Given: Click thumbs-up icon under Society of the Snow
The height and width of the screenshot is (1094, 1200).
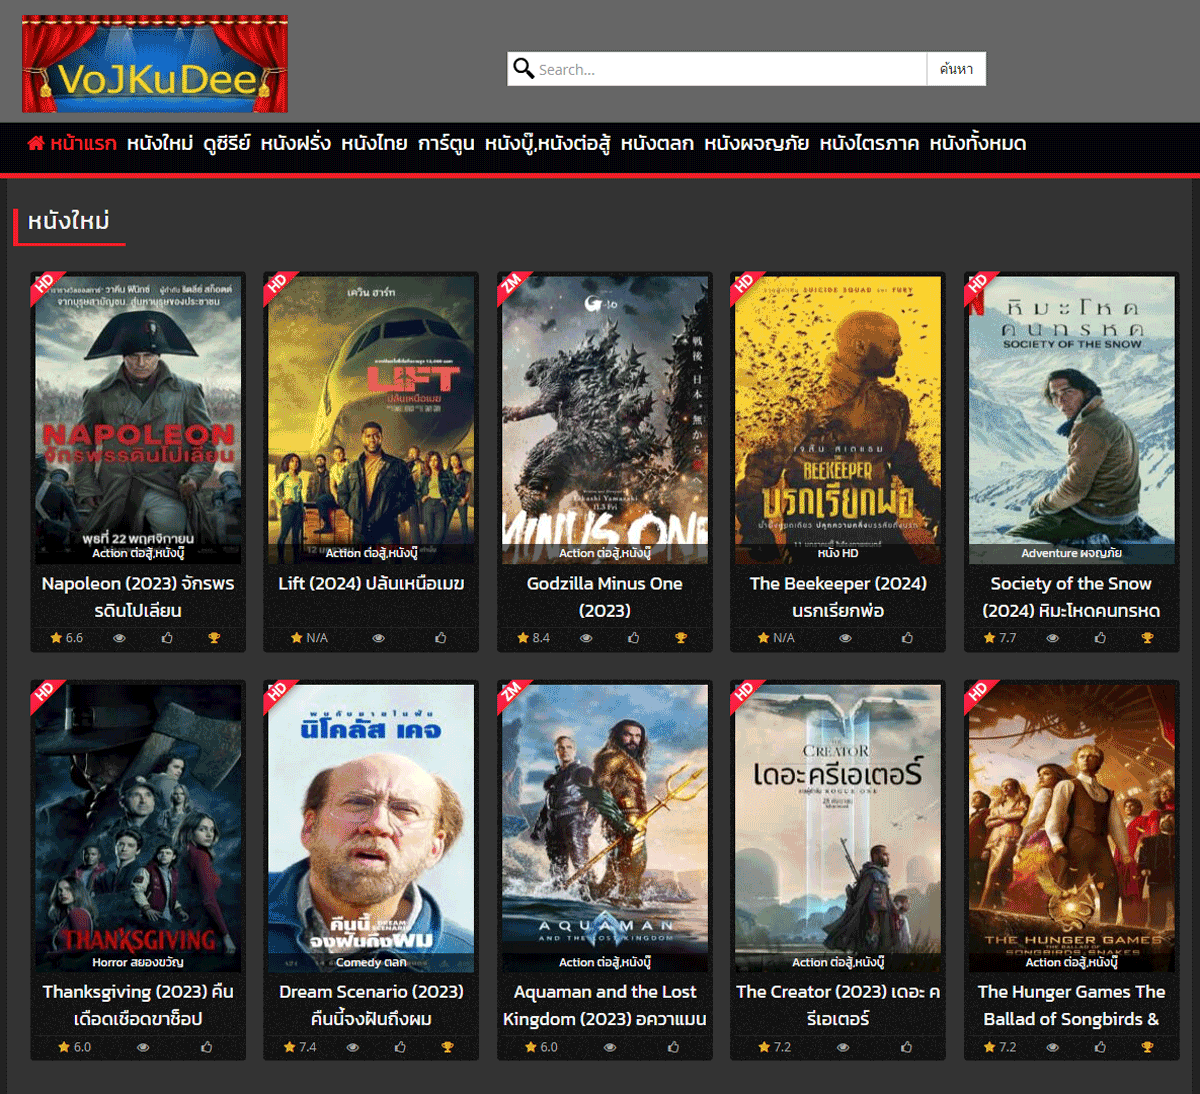Looking at the screenshot, I should (x=1100, y=638).
